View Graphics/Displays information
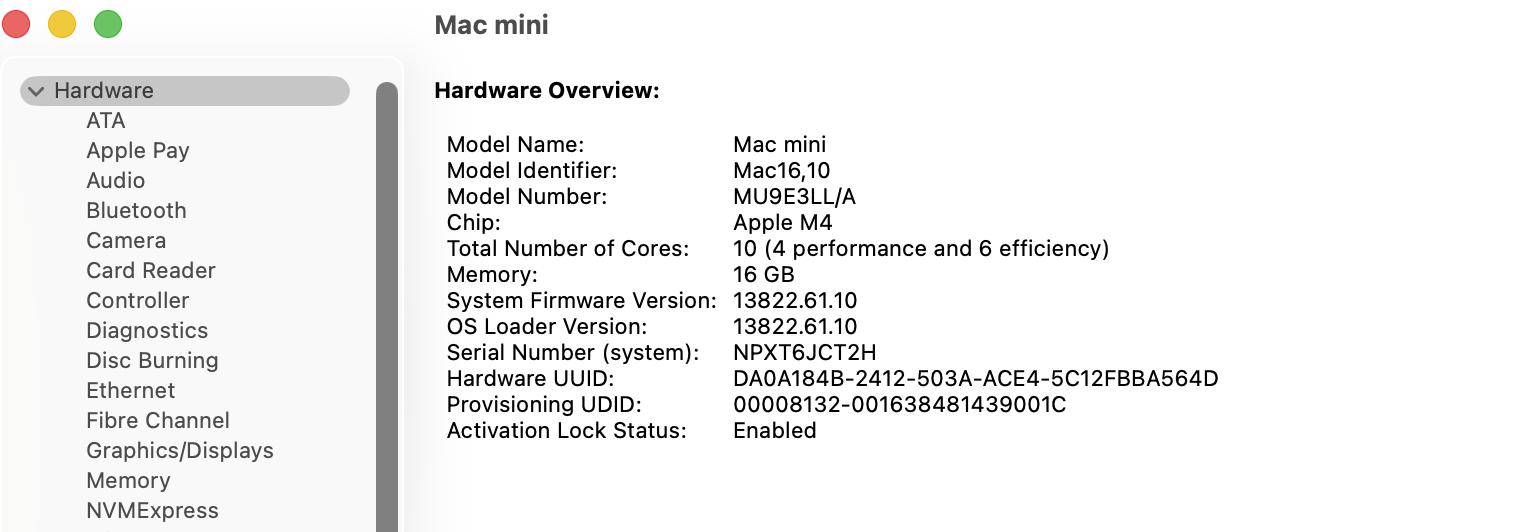This screenshot has width=1522, height=532. (x=180, y=451)
